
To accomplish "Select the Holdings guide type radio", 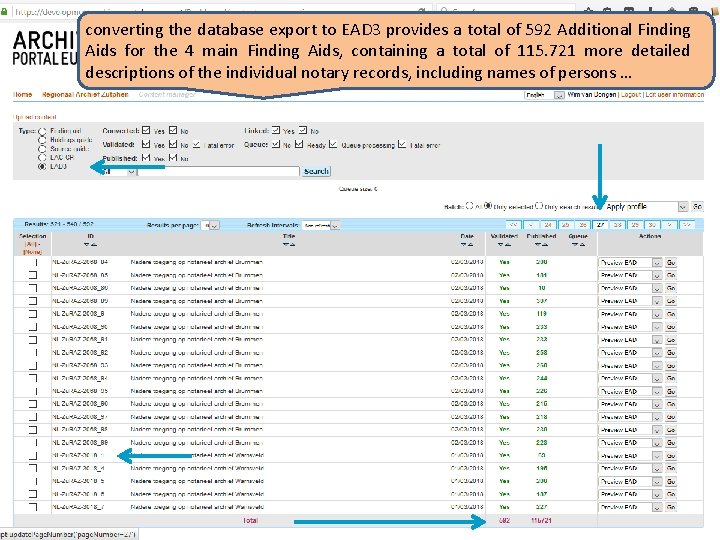I will (42, 140).
